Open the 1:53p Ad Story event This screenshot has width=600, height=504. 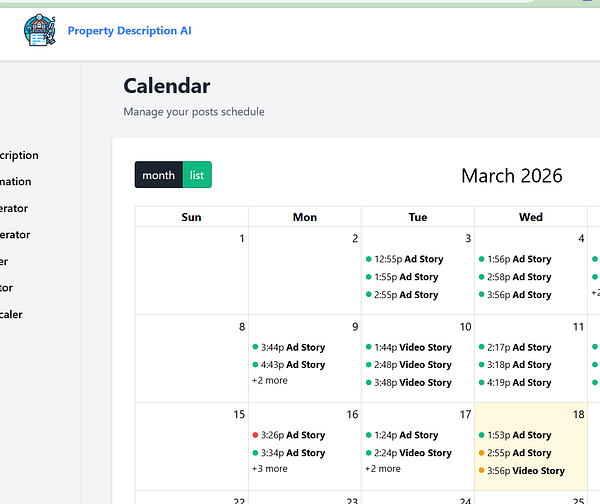click(x=515, y=435)
